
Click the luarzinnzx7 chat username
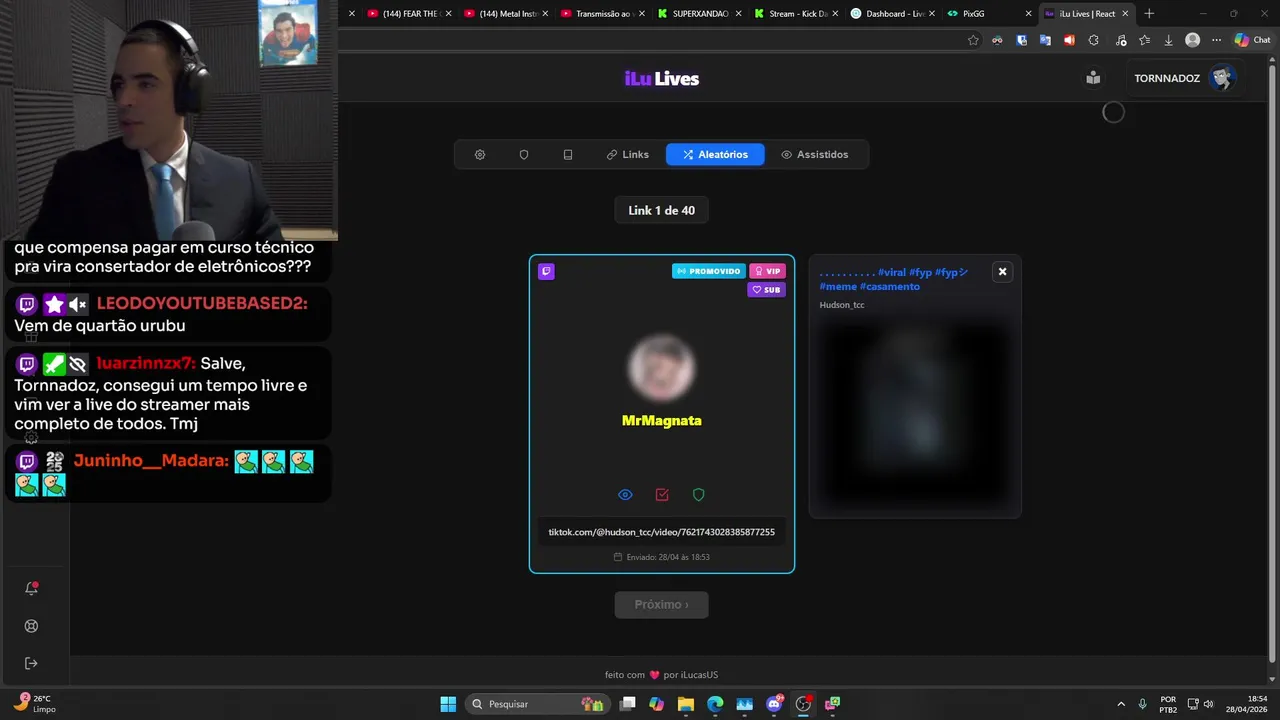tap(146, 363)
